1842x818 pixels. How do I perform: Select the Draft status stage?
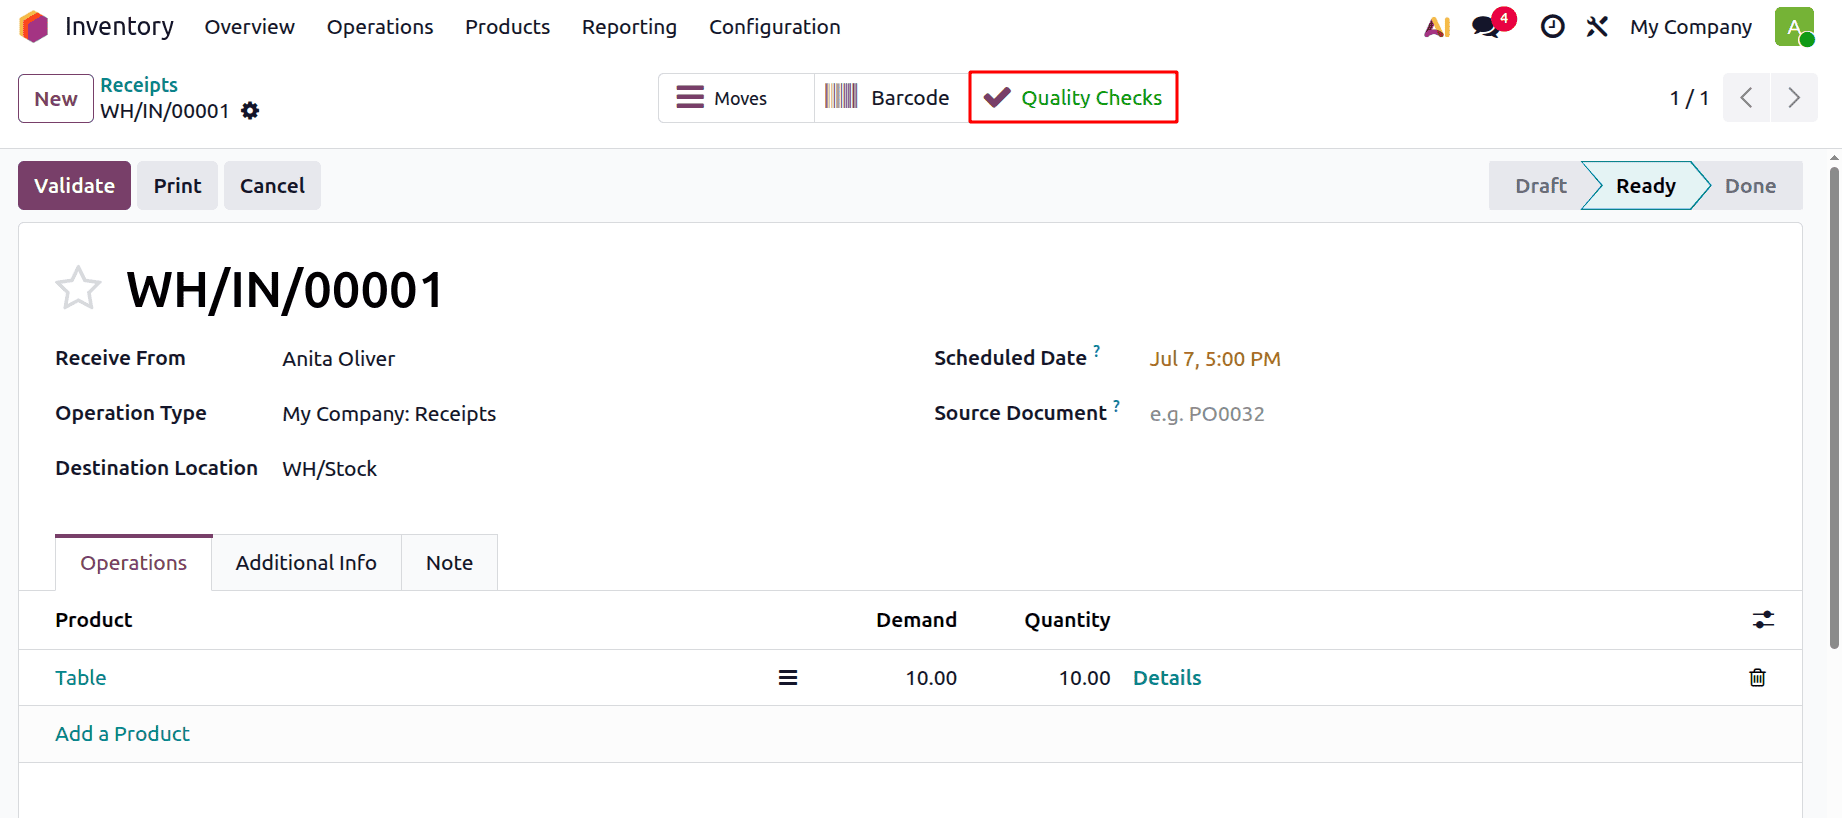pos(1540,186)
